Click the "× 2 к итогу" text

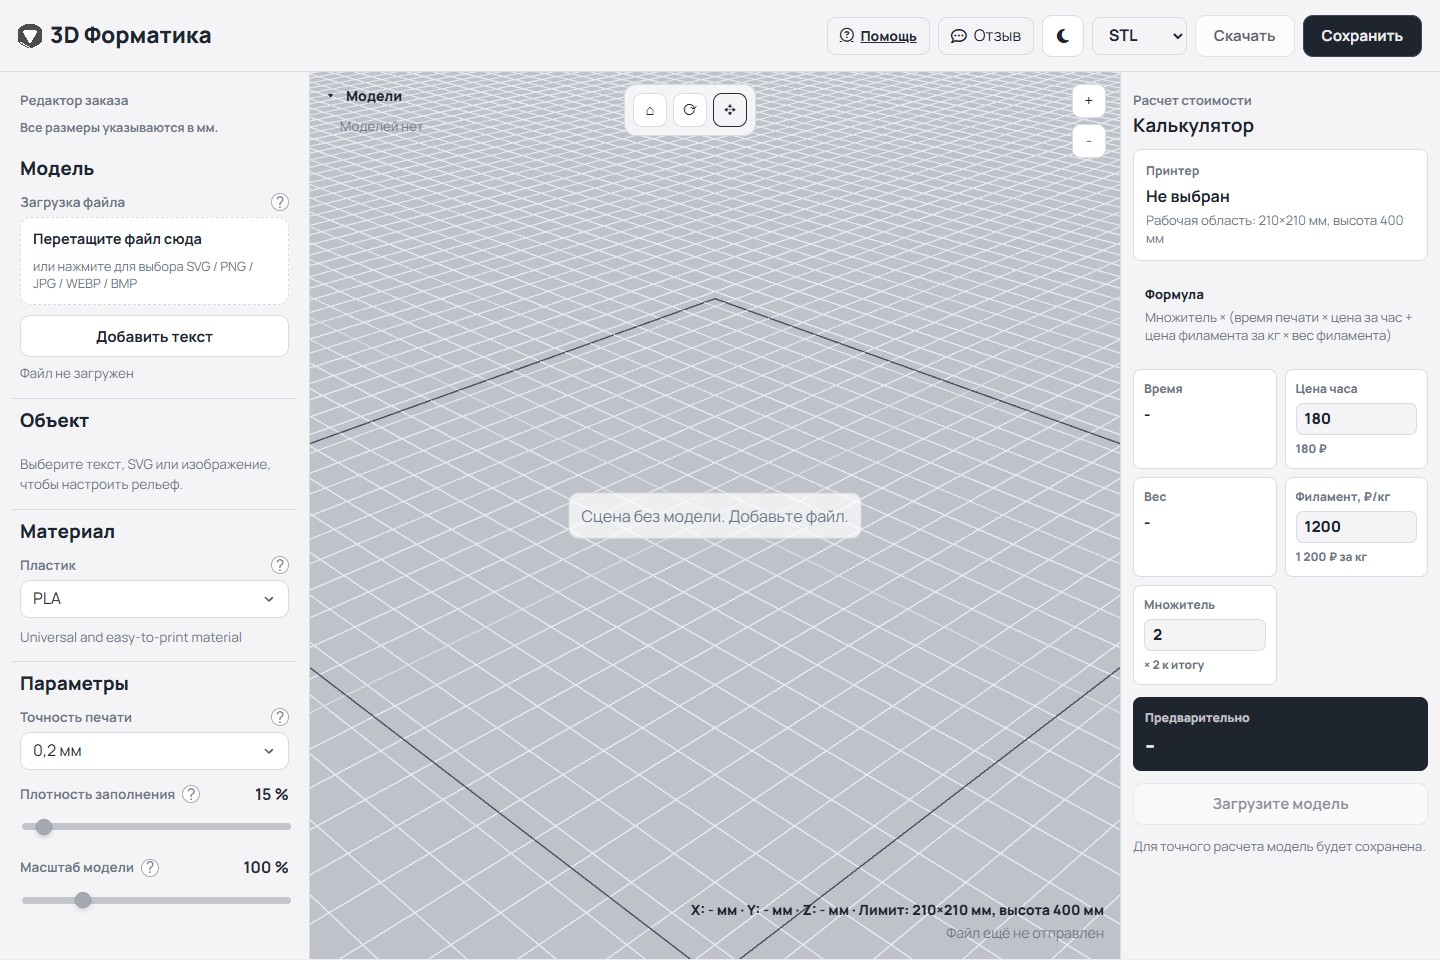[1174, 665]
